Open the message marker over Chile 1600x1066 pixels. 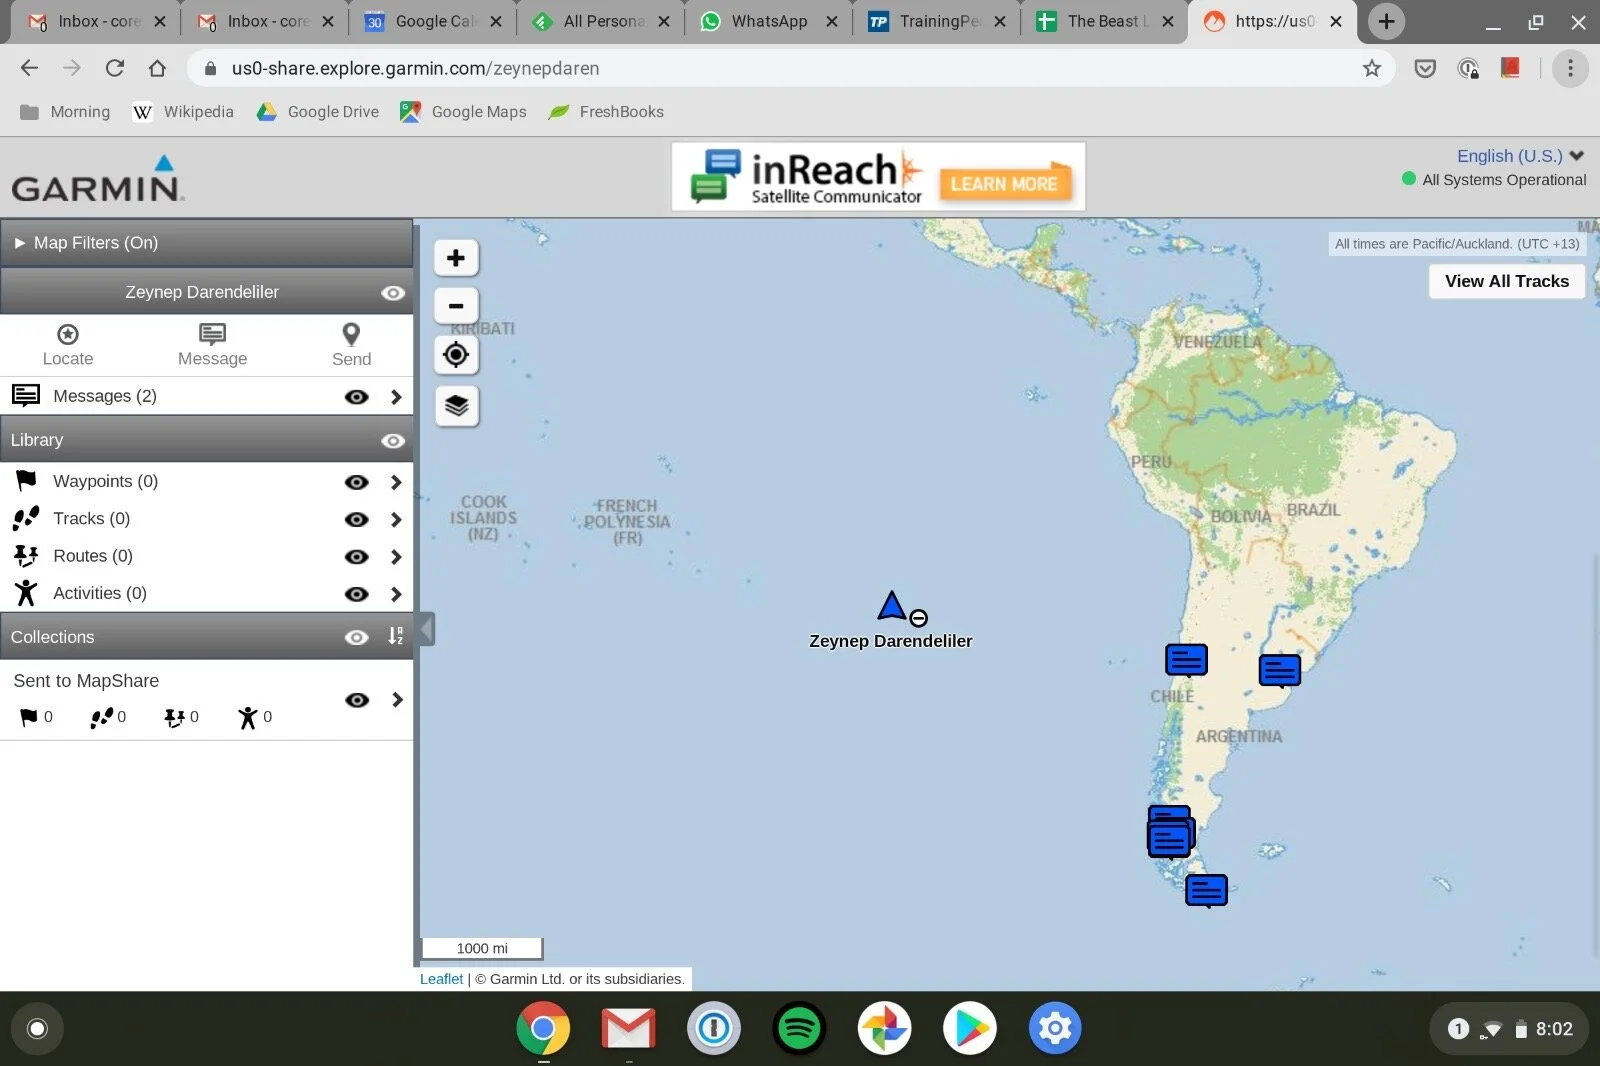(1186, 661)
